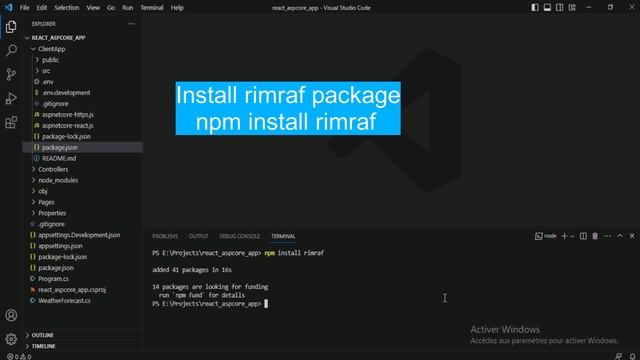
Task: Open ClientApp package-lock.json file
Action: [82, 136]
